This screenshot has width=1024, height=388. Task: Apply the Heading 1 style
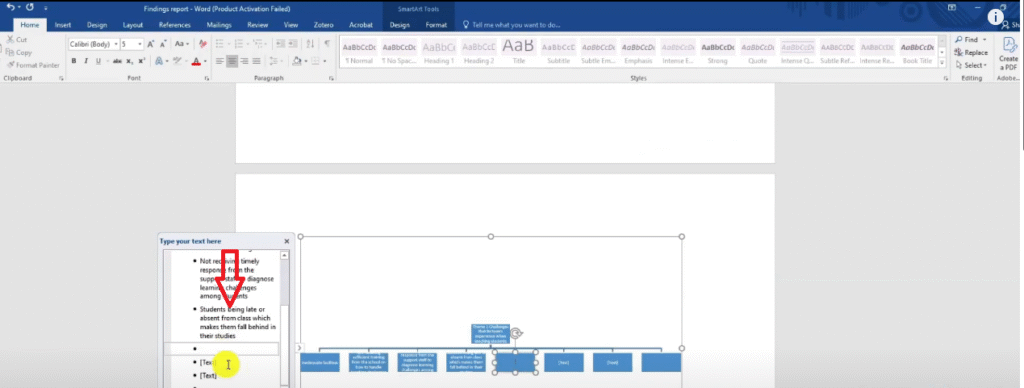438,52
